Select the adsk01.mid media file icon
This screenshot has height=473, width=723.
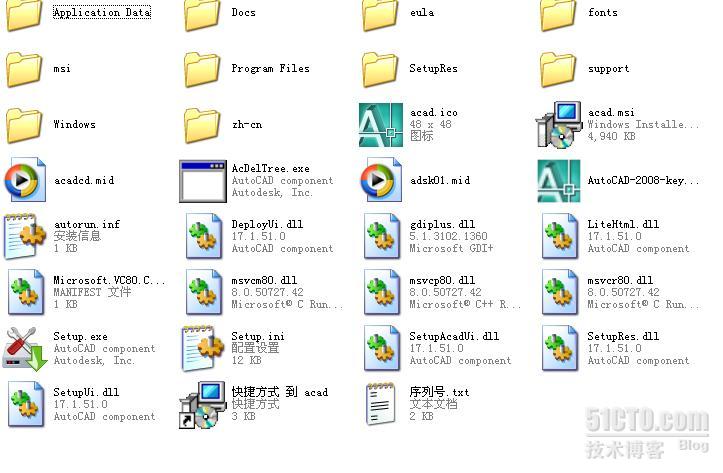tap(381, 180)
